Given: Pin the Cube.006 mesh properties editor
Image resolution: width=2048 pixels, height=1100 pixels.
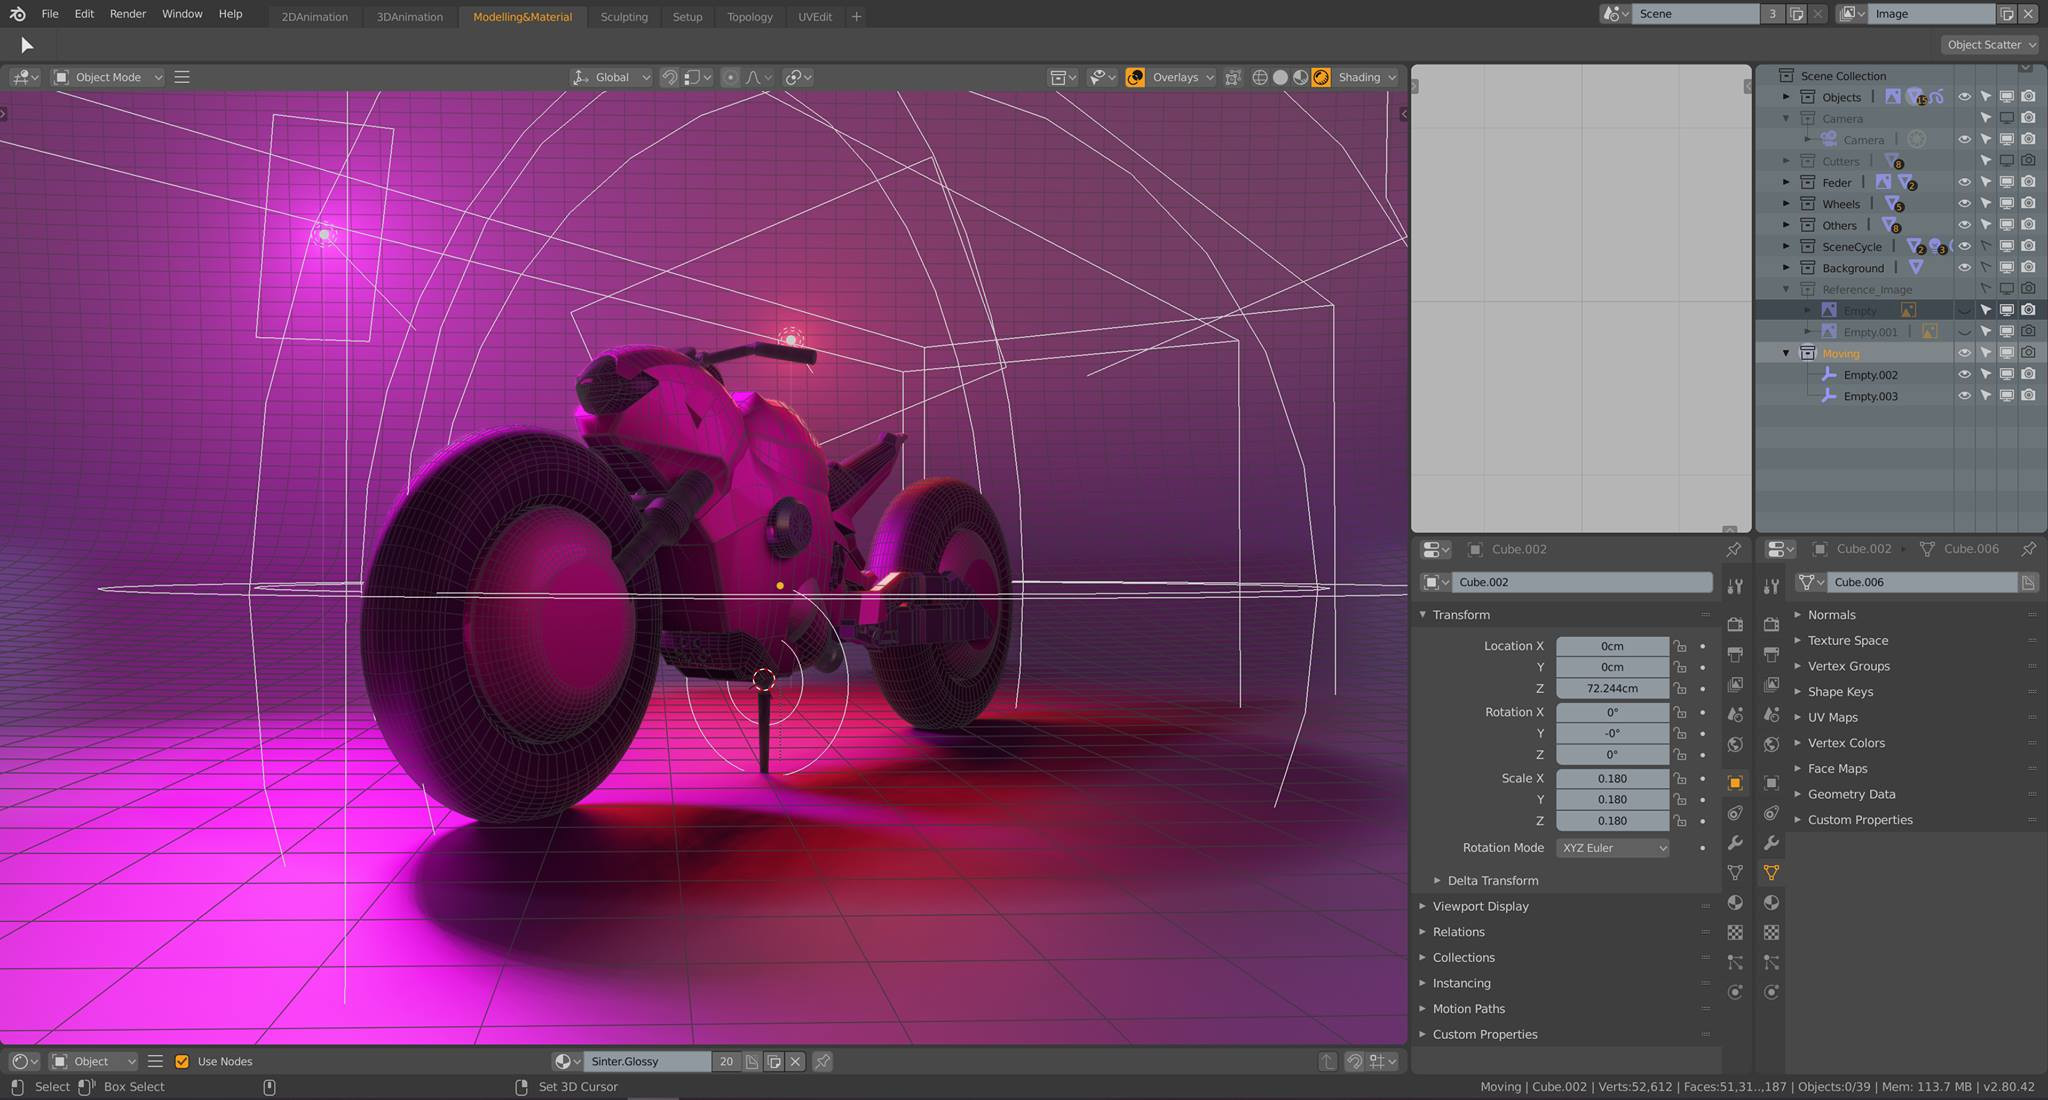Looking at the screenshot, I should [x=2029, y=549].
